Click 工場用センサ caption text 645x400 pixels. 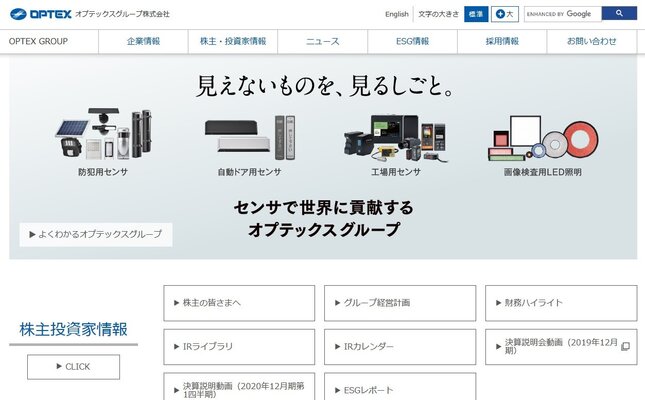click(396, 172)
